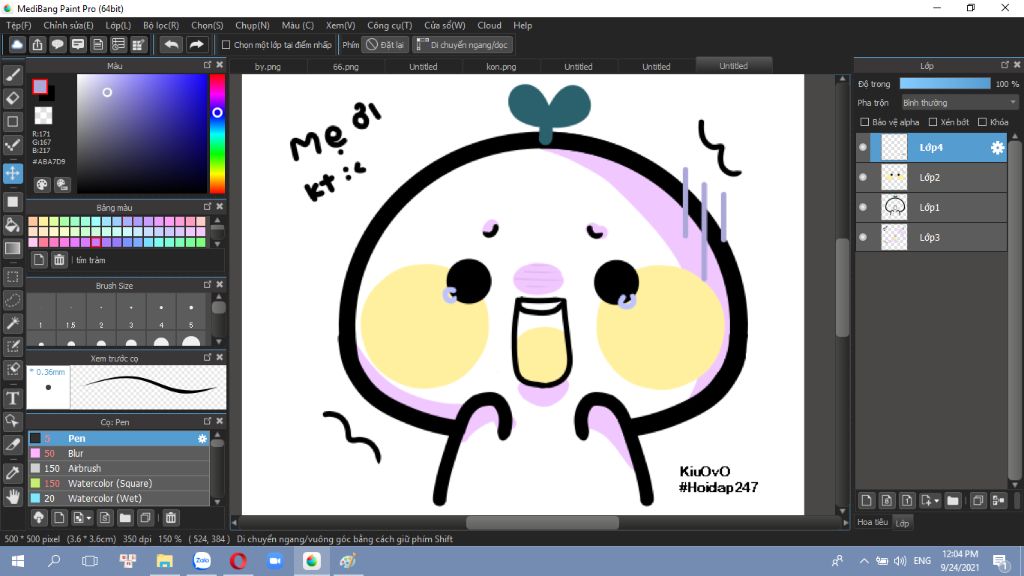Undock the Brush Size panel
This screenshot has width=1024, height=576.
click(x=208, y=285)
